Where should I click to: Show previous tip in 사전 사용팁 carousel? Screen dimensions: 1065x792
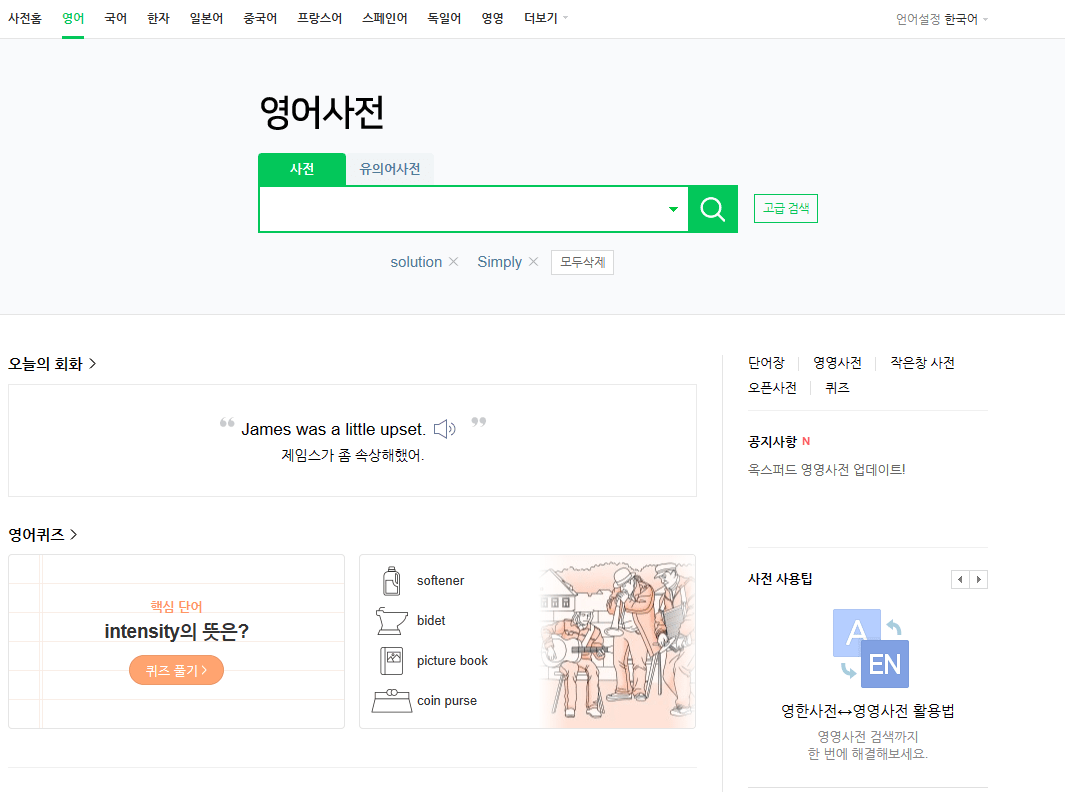pyautogui.click(x=960, y=579)
